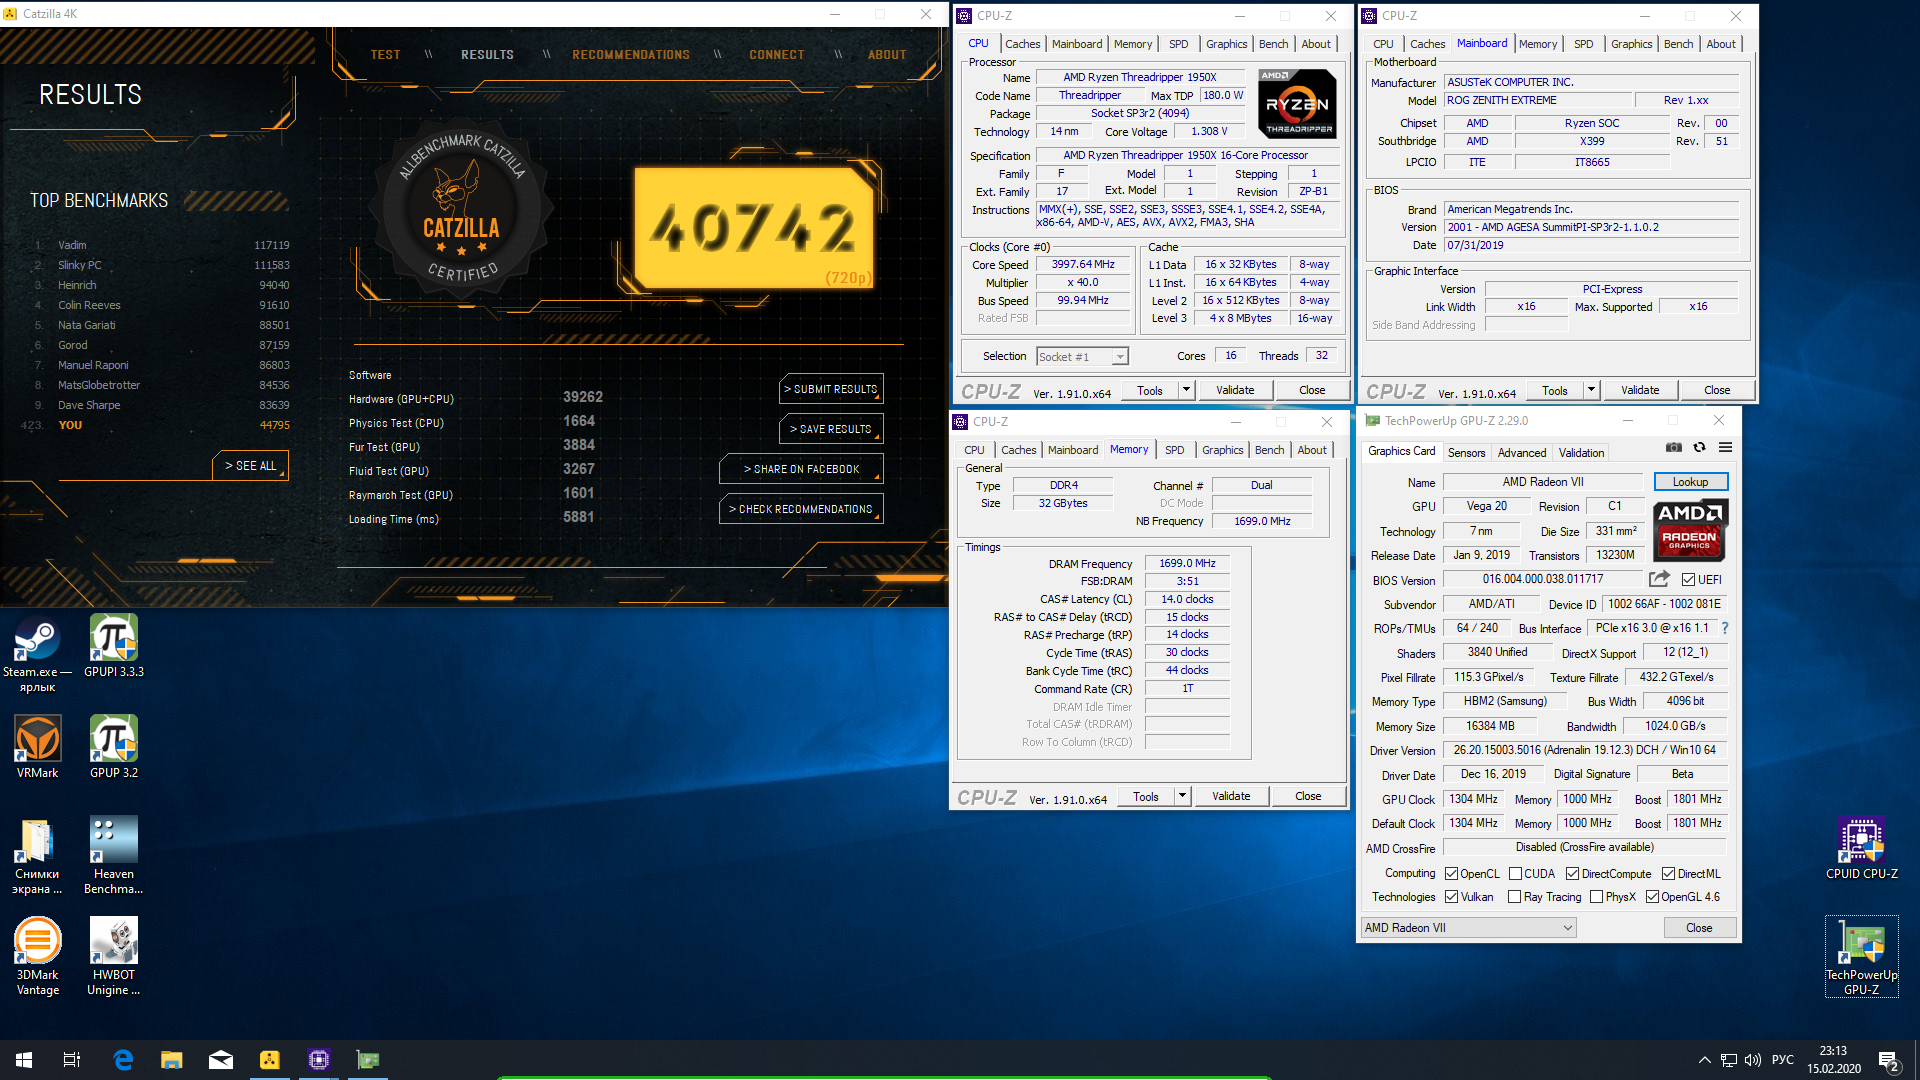Open GPUP 3.2 desktop icon

coord(114,747)
